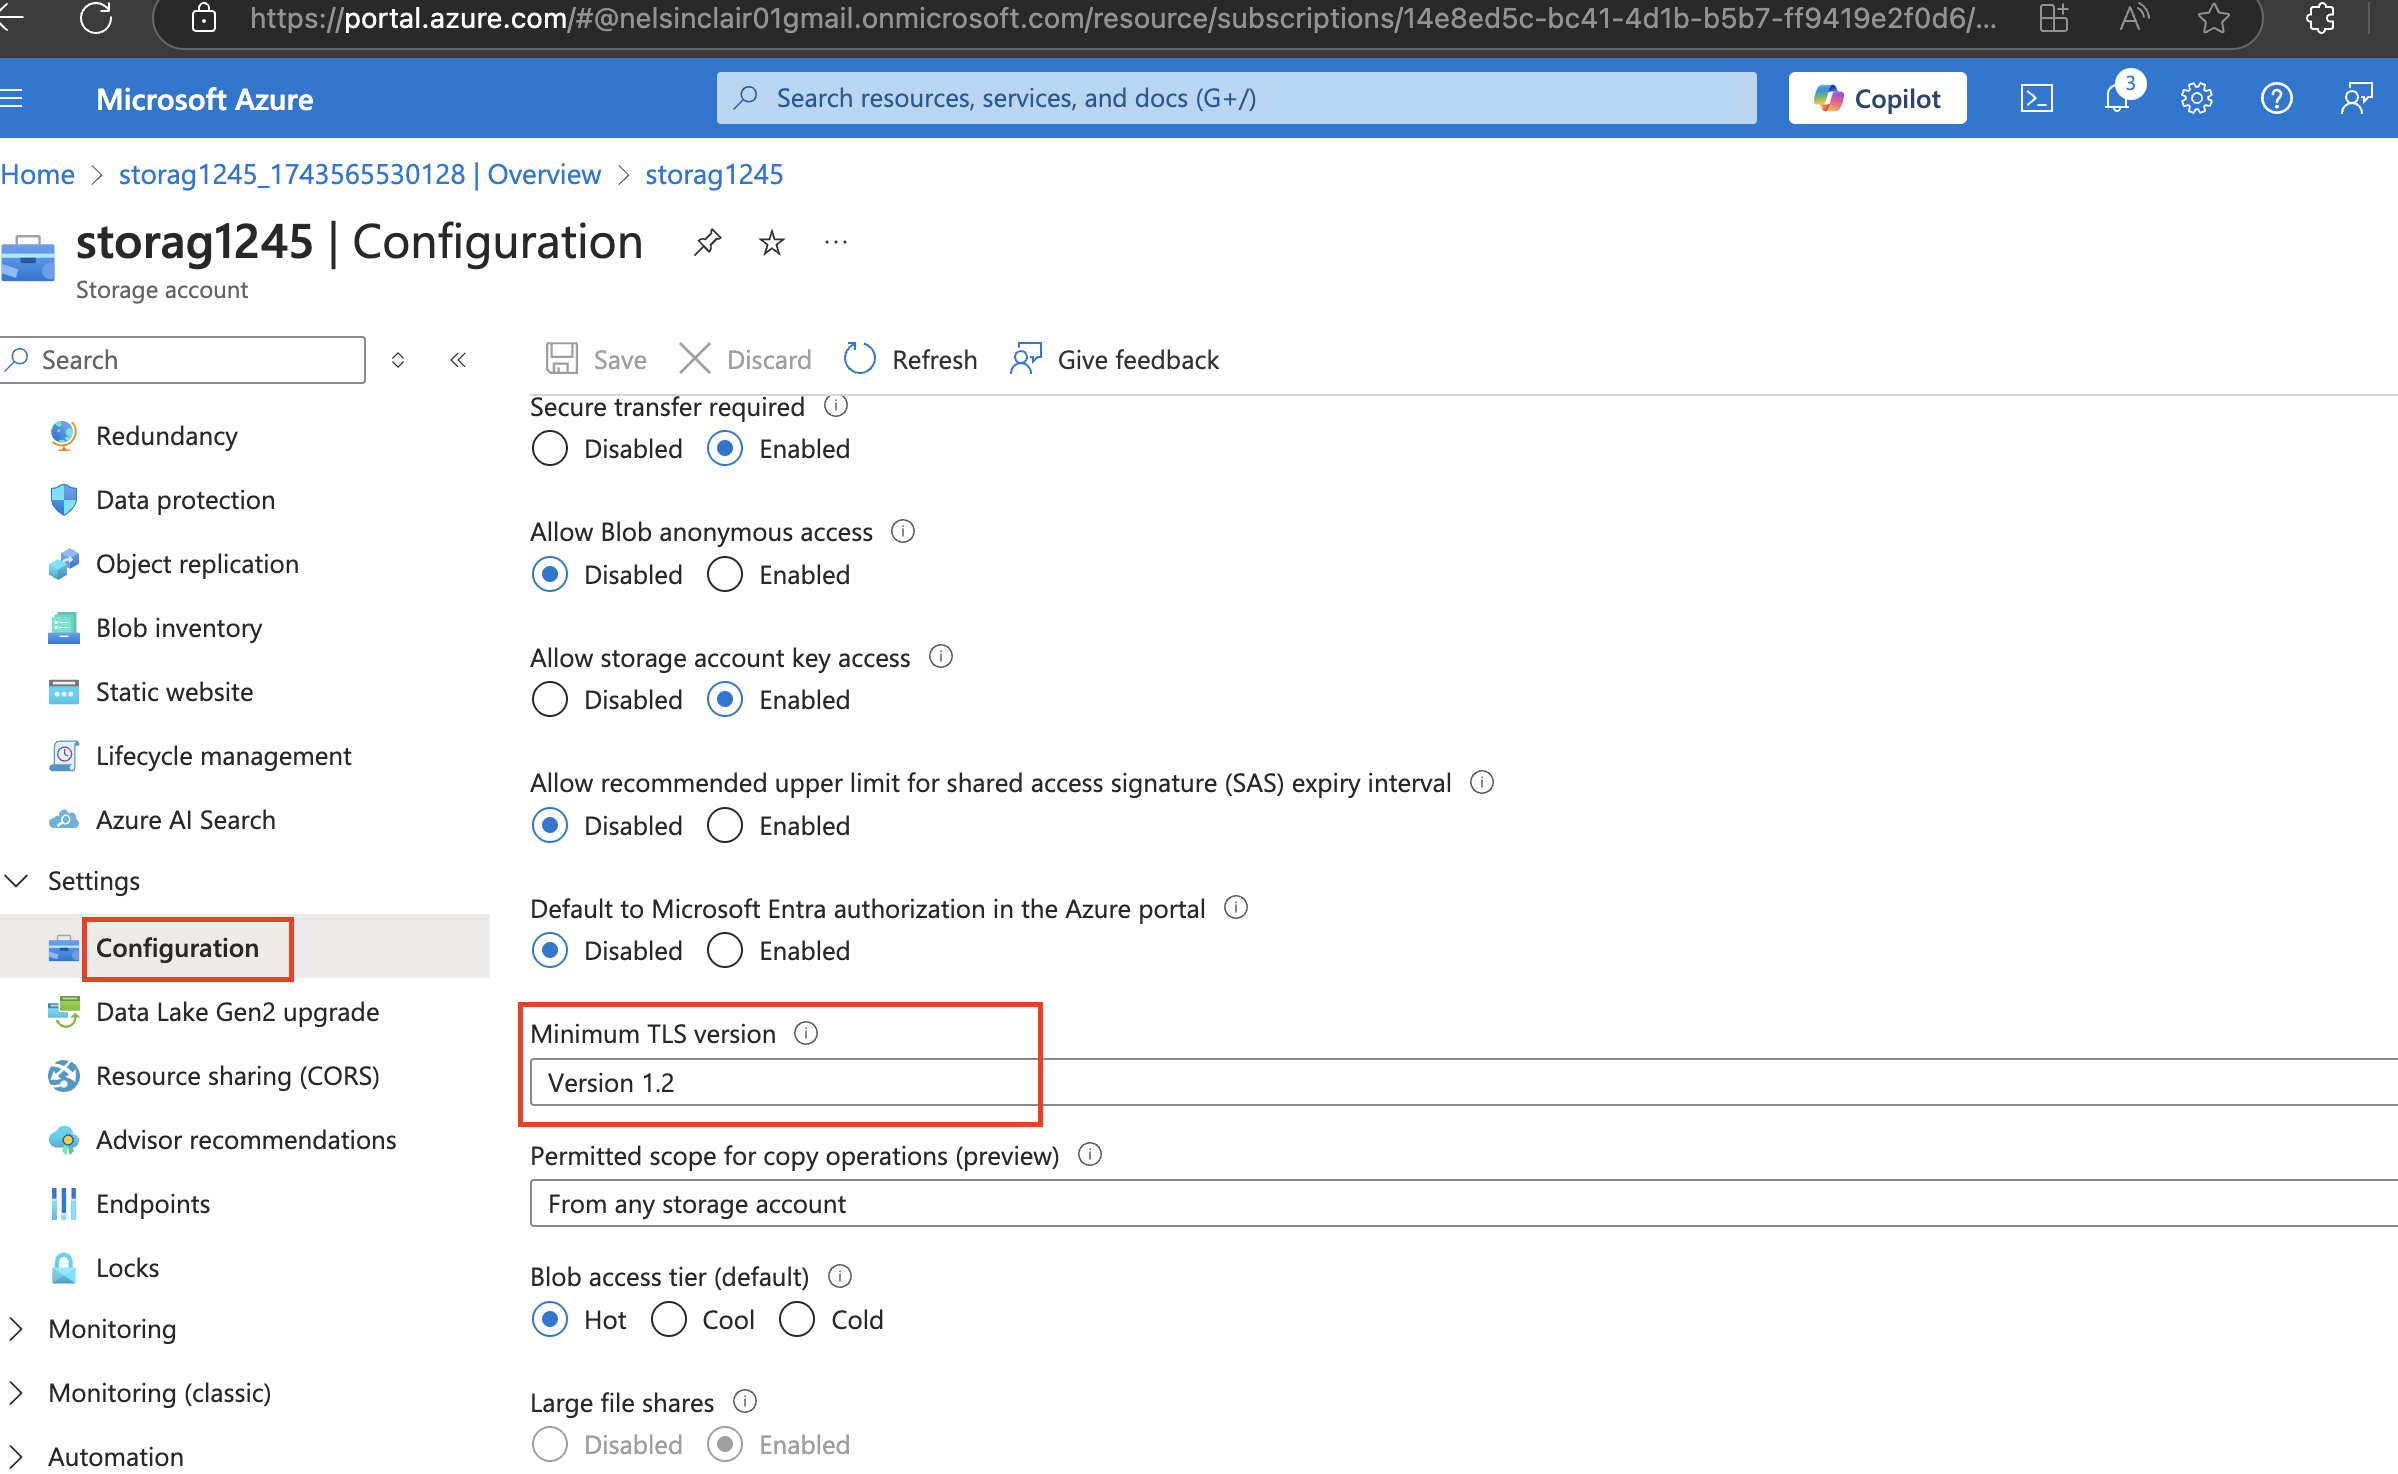Collapse the sidebar with double chevron
The image size is (2398, 1474).
pos(458,360)
